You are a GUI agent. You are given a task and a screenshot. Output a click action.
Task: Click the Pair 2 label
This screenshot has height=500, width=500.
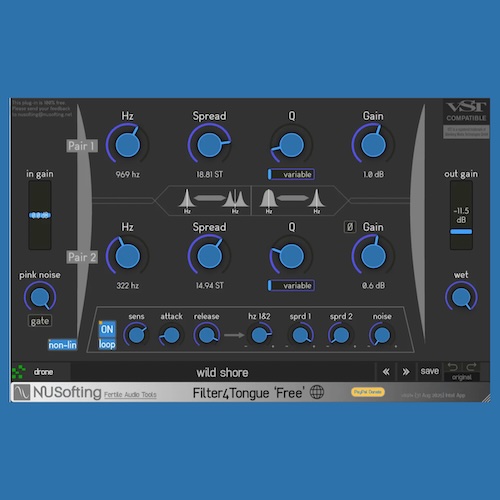82,257
